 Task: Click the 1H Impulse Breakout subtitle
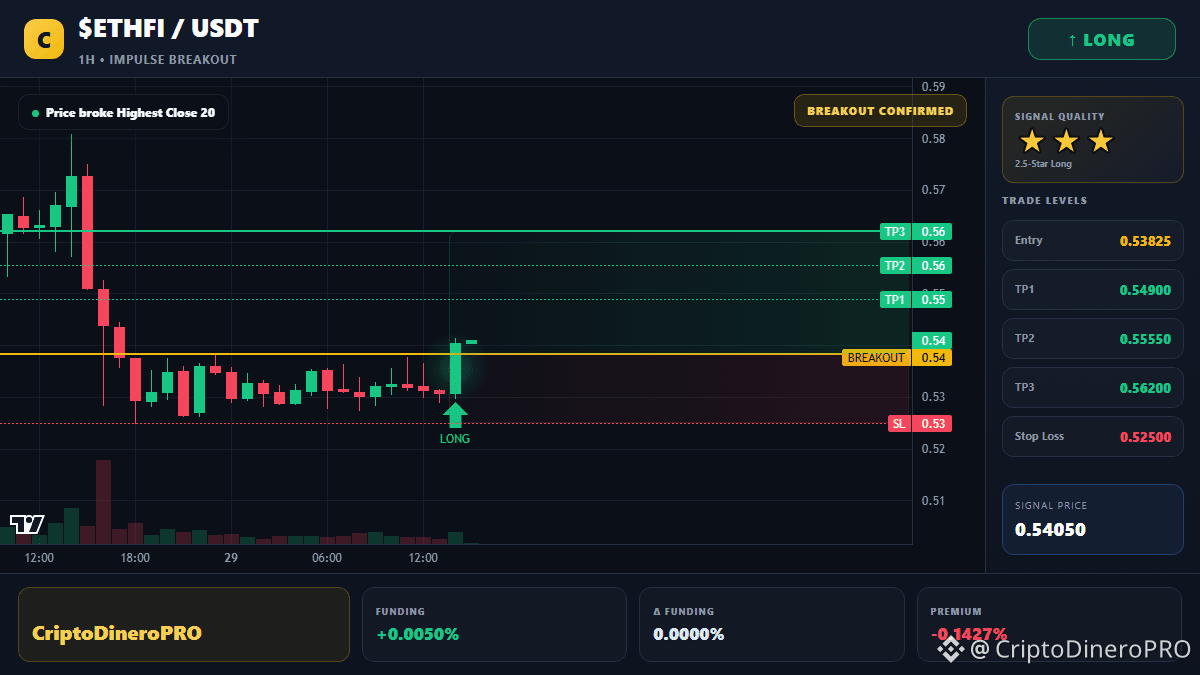[x=157, y=60]
